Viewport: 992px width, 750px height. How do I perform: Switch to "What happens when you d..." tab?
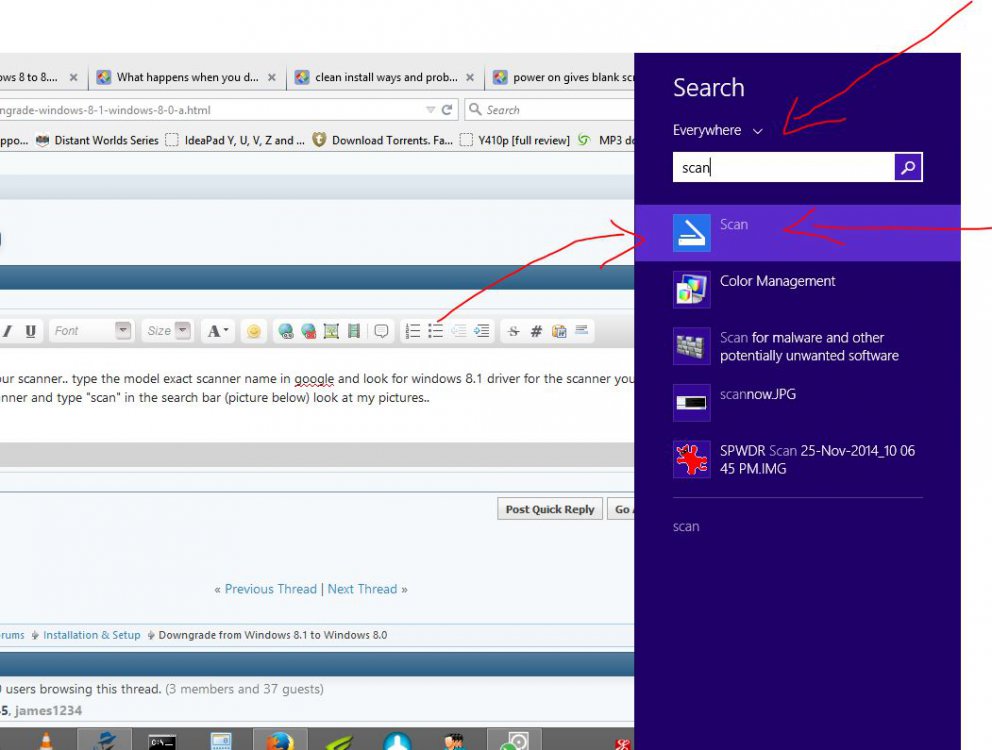pos(186,77)
